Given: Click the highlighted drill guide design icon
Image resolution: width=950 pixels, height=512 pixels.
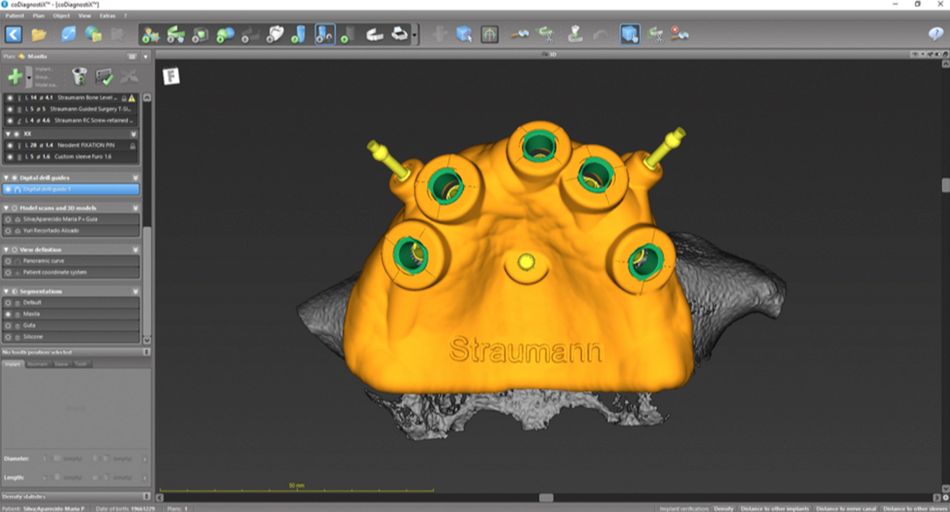Looking at the screenshot, I should (x=325, y=35).
